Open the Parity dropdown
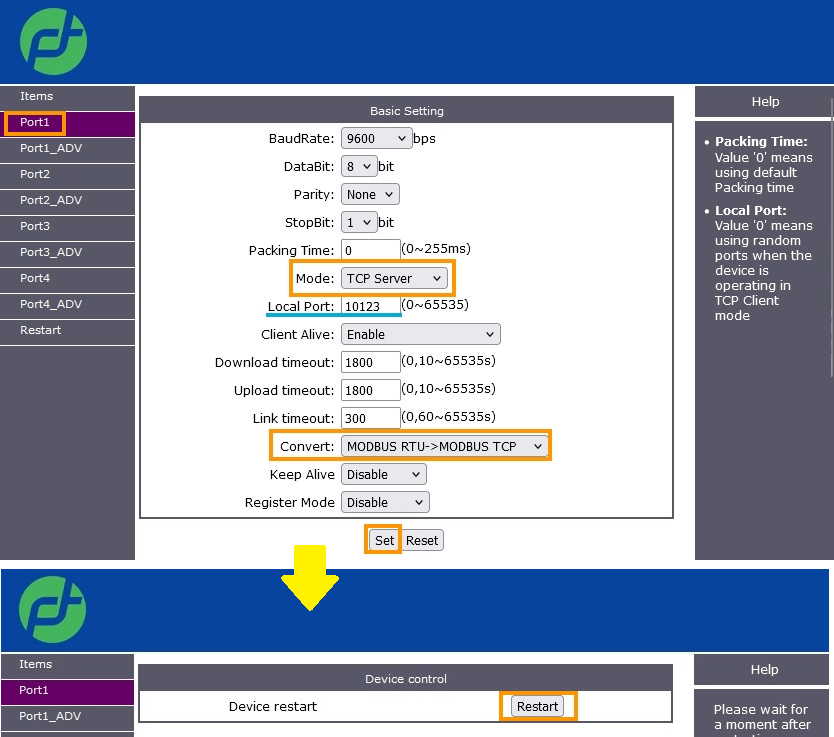The image size is (834, 737). click(x=369, y=194)
